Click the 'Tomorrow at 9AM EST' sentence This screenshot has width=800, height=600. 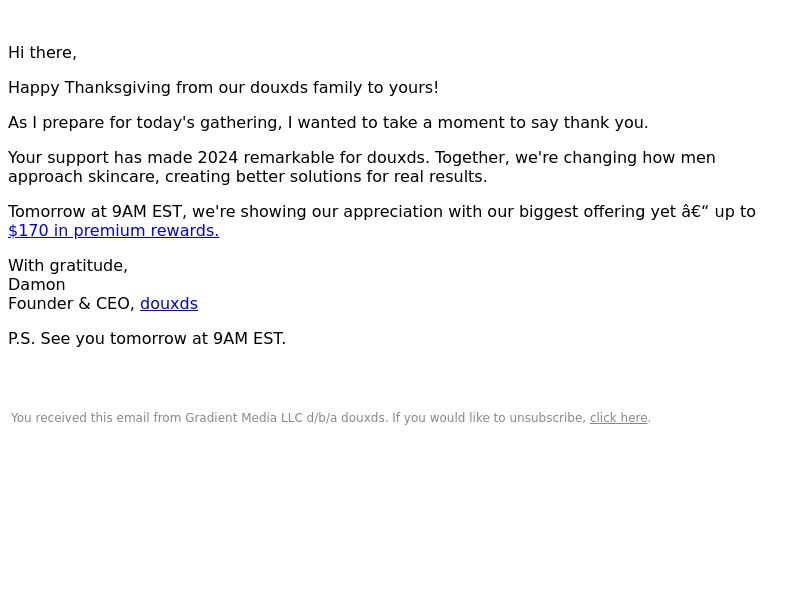pyautogui.click(x=382, y=212)
